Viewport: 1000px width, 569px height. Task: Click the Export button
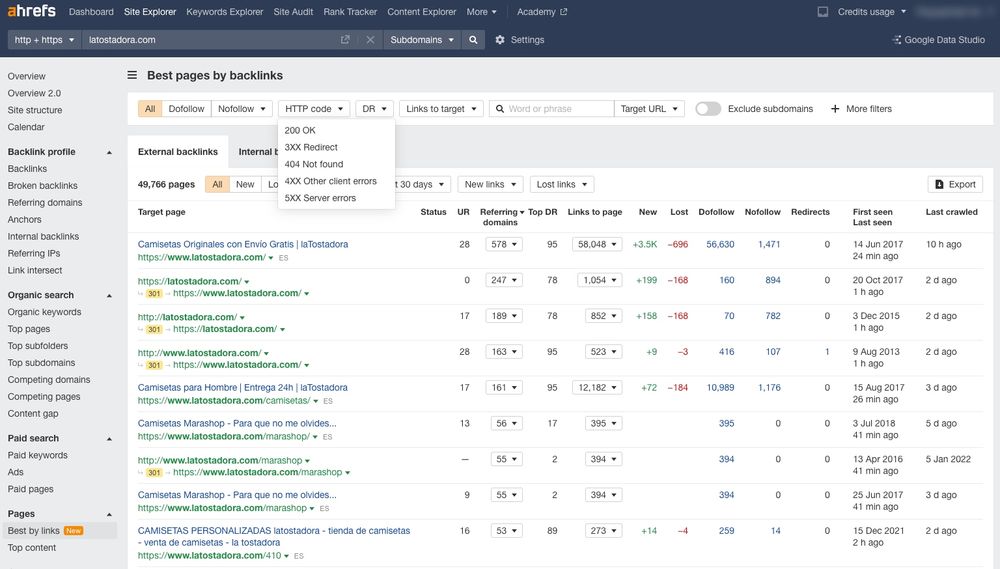tap(955, 184)
